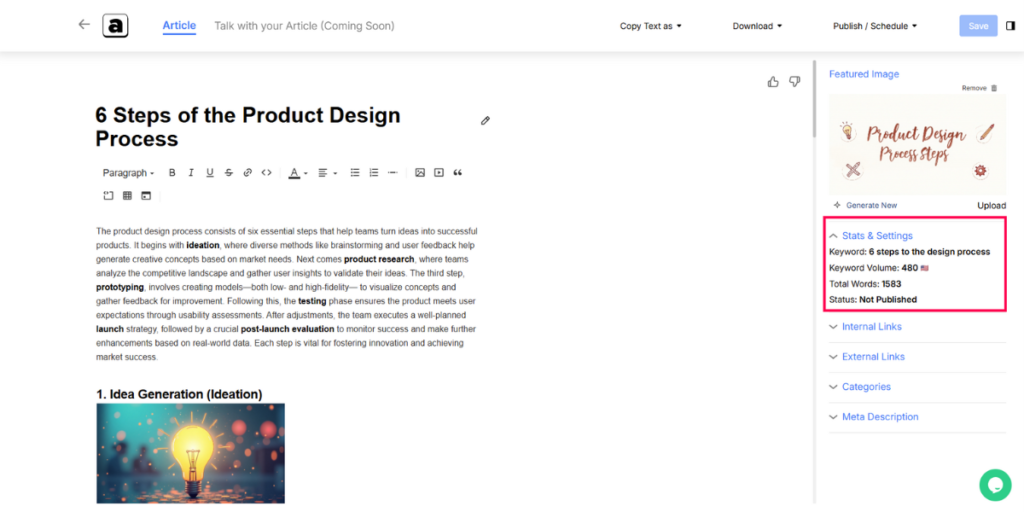Insert an image into the article
This screenshot has width=1024, height=512.
(x=420, y=173)
